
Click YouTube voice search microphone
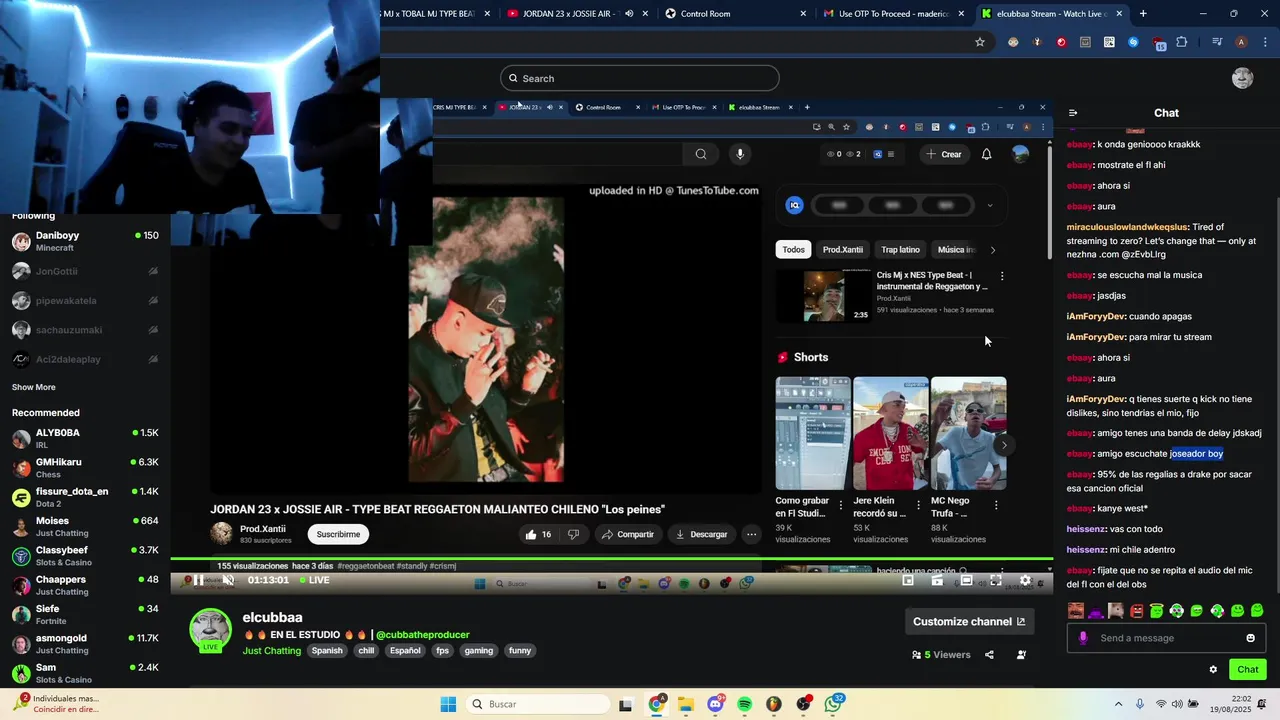point(740,154)
